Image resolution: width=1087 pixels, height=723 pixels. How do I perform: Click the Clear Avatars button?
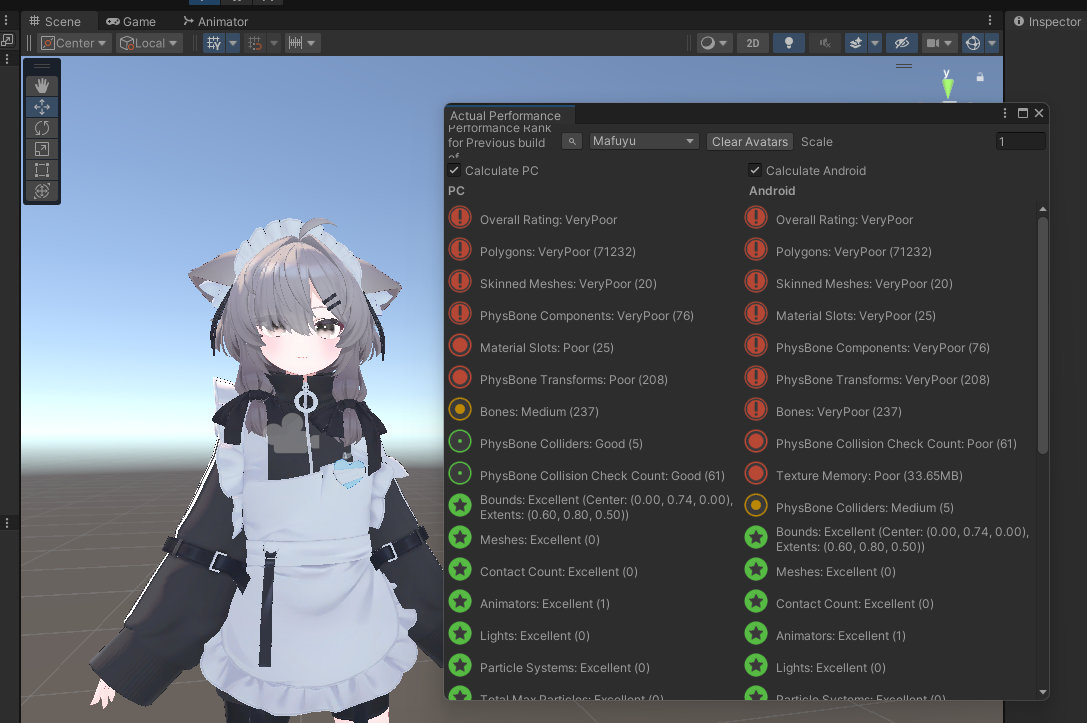[749, 141]
